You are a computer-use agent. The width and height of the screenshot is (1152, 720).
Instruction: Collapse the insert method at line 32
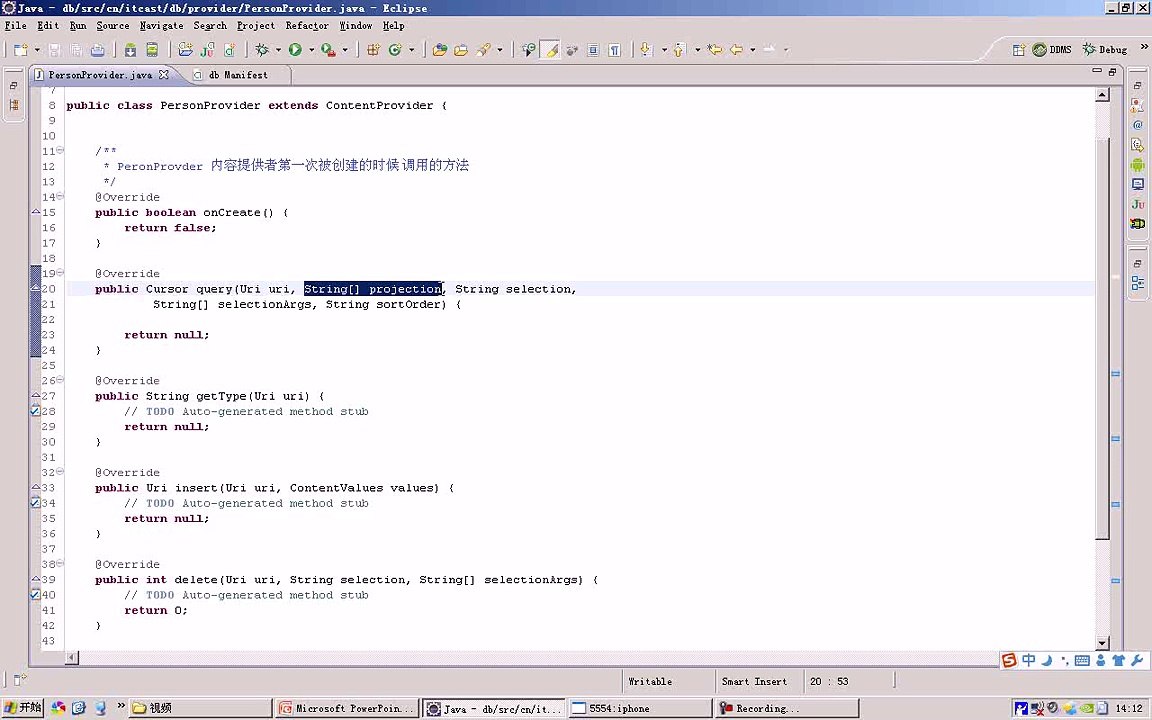60,472
